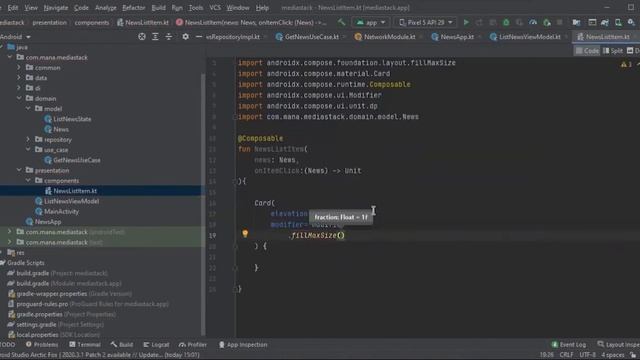Collapse the components folder
The width and height of the screenshot is (640, 360).
[28, 180]
